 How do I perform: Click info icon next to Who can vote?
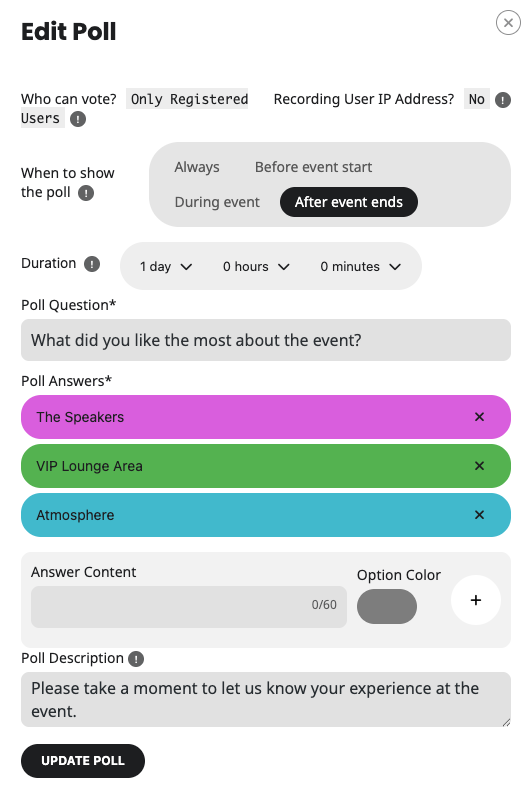click(x=78, y=119)
